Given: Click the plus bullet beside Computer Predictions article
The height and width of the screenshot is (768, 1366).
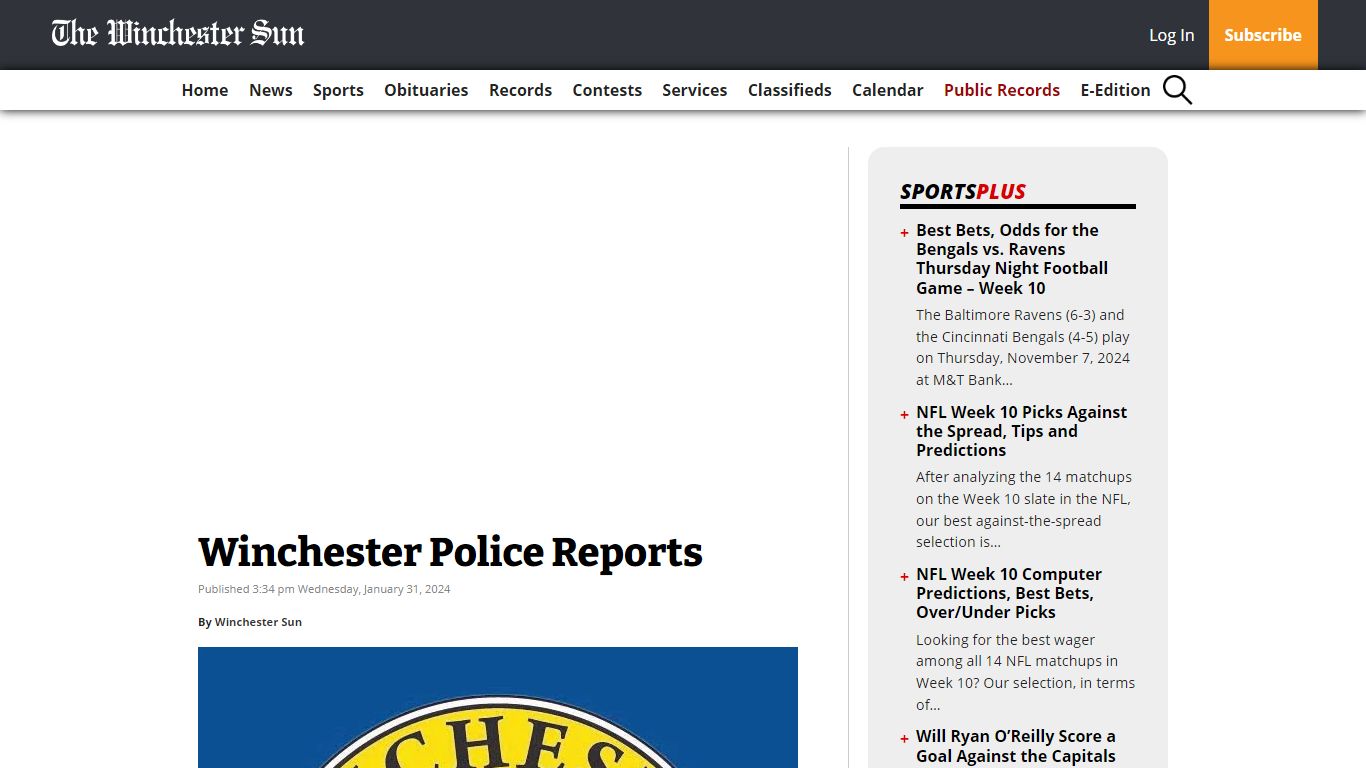Looking at the screenshot, I should [x=904, y=577].
